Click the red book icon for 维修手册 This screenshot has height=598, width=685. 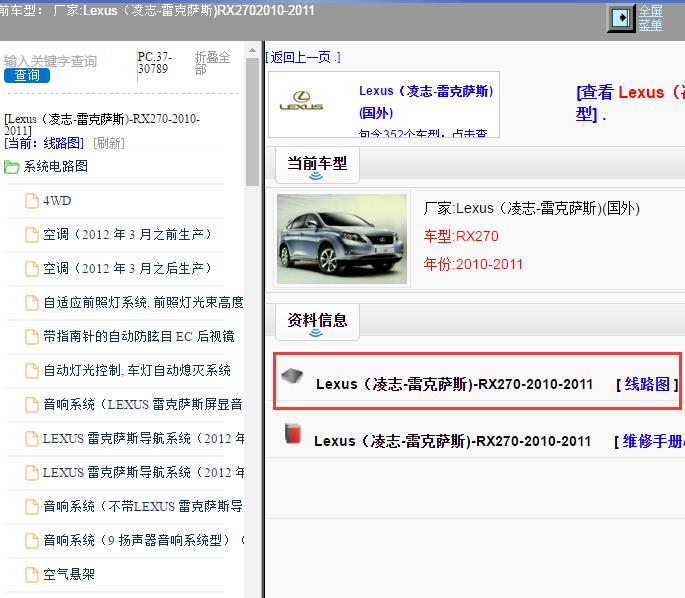click(293, 434)
